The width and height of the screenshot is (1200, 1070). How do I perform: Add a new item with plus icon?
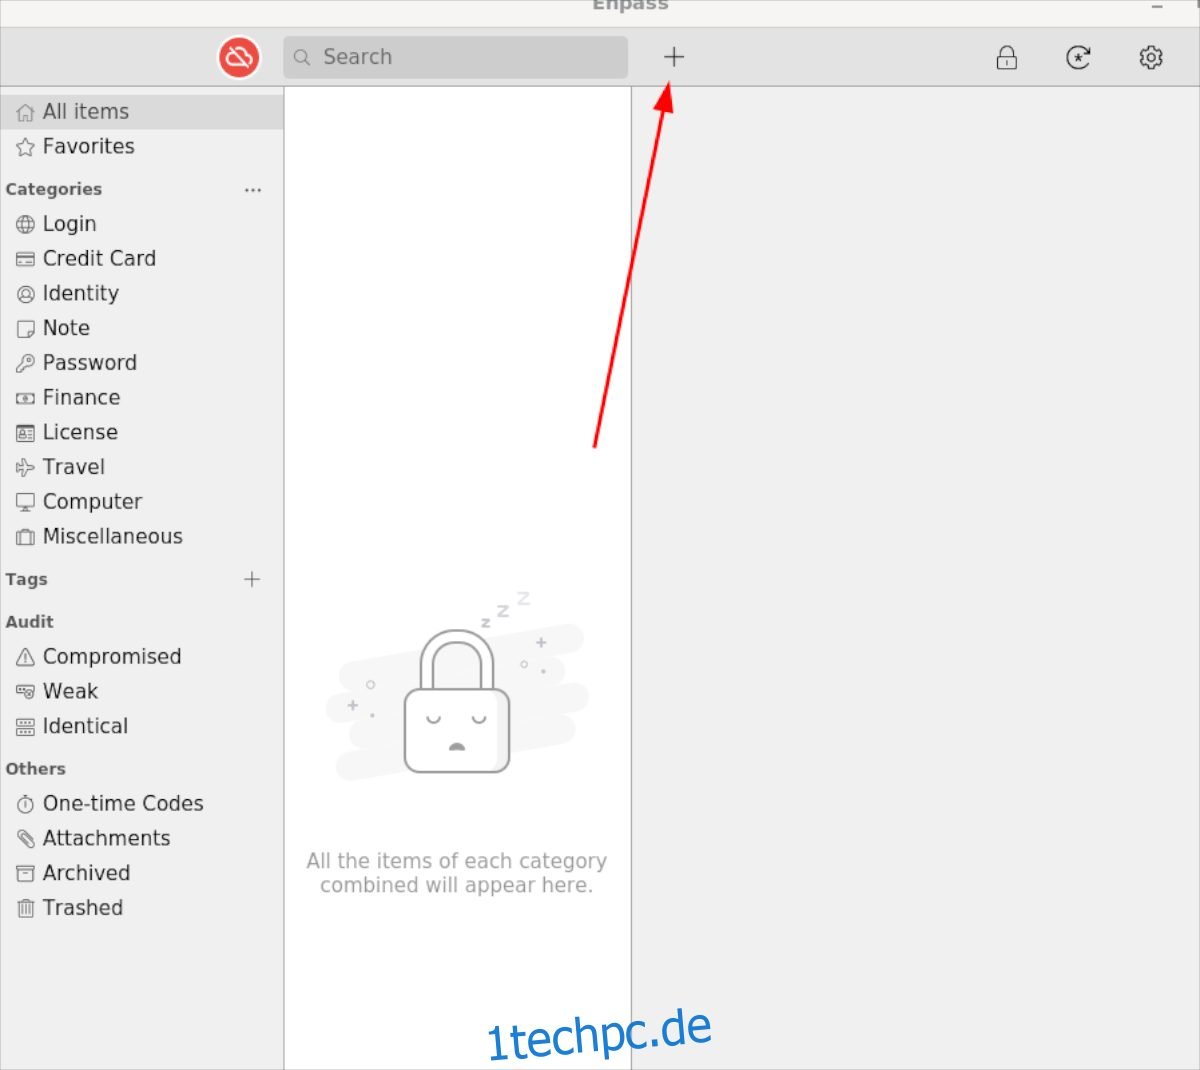(674, 57)
